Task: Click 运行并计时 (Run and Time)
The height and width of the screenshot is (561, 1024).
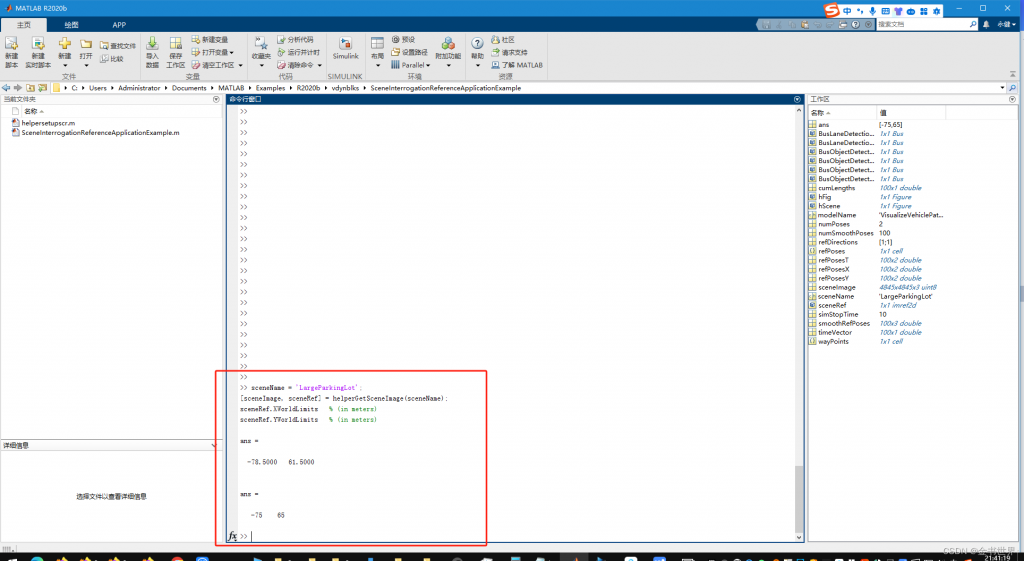Action: (298, 52)
